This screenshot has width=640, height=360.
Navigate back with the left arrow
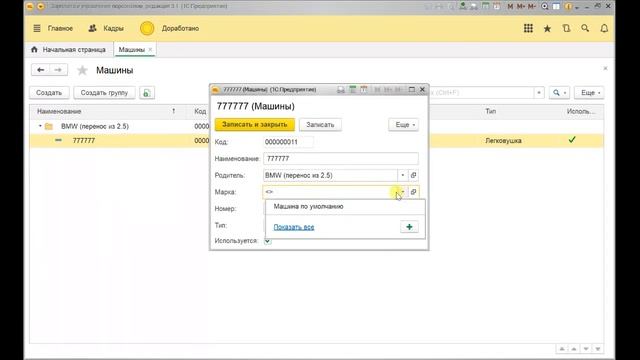(40, 70)
